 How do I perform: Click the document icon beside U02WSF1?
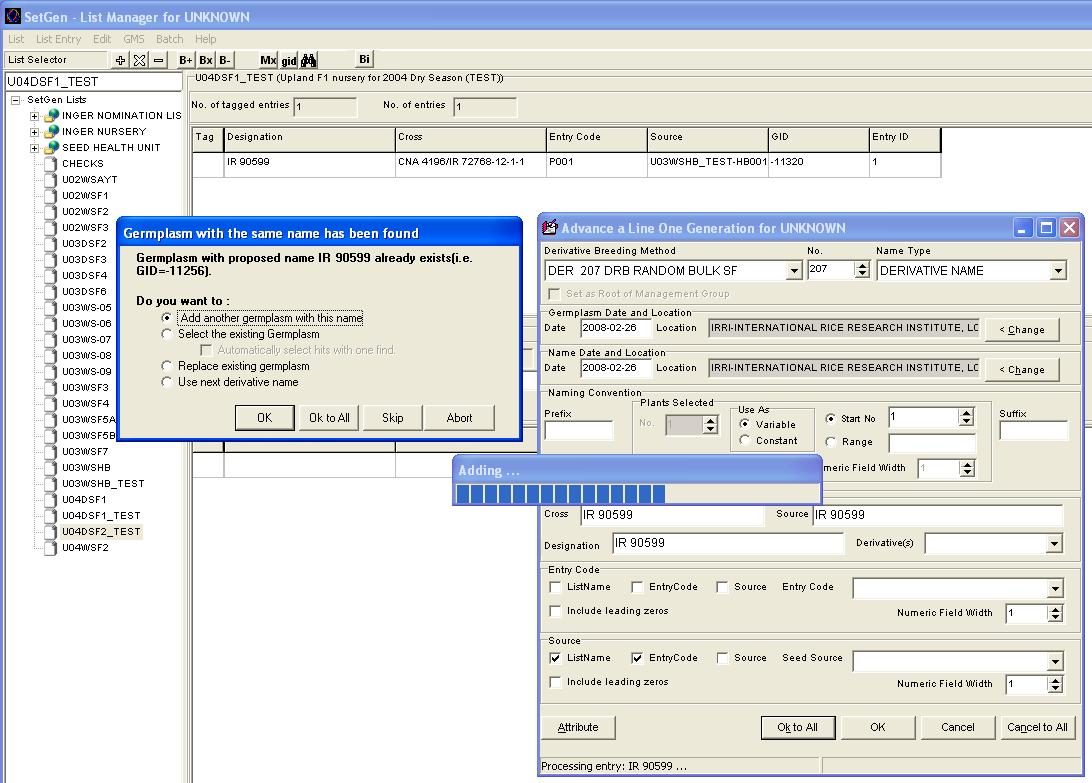tap(50, 195)
